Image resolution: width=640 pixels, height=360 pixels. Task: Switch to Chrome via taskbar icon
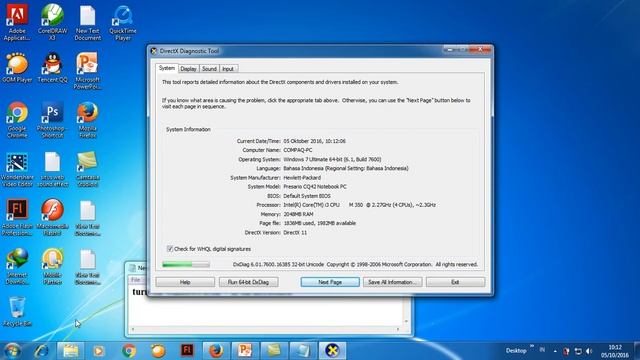[129, 351]
